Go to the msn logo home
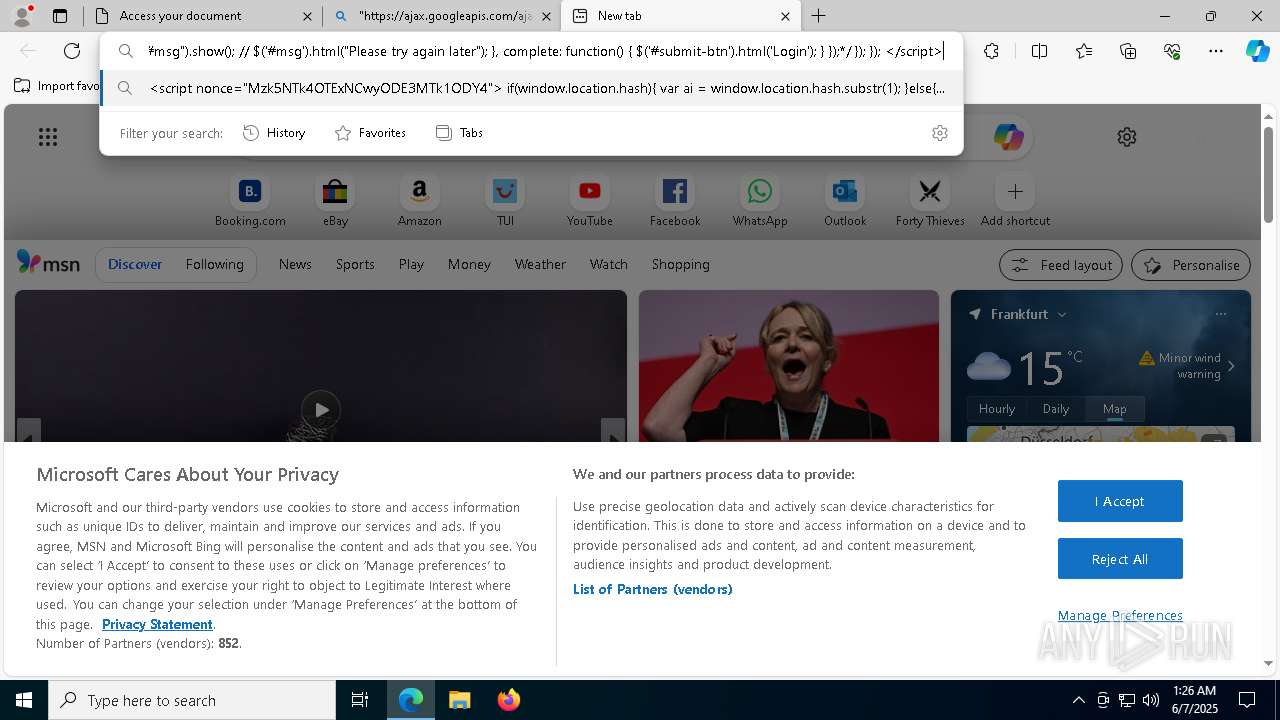The image size is (1280, 720). click(48, 263)
